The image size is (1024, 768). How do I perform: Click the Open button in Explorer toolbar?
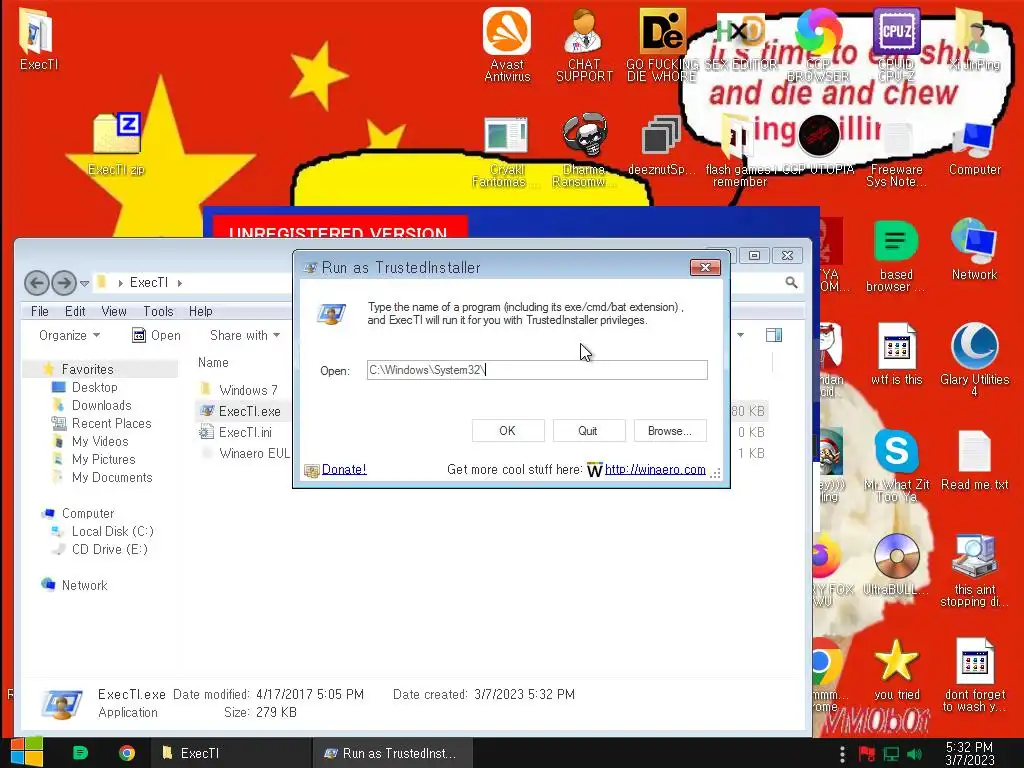(x=156, y=335)
